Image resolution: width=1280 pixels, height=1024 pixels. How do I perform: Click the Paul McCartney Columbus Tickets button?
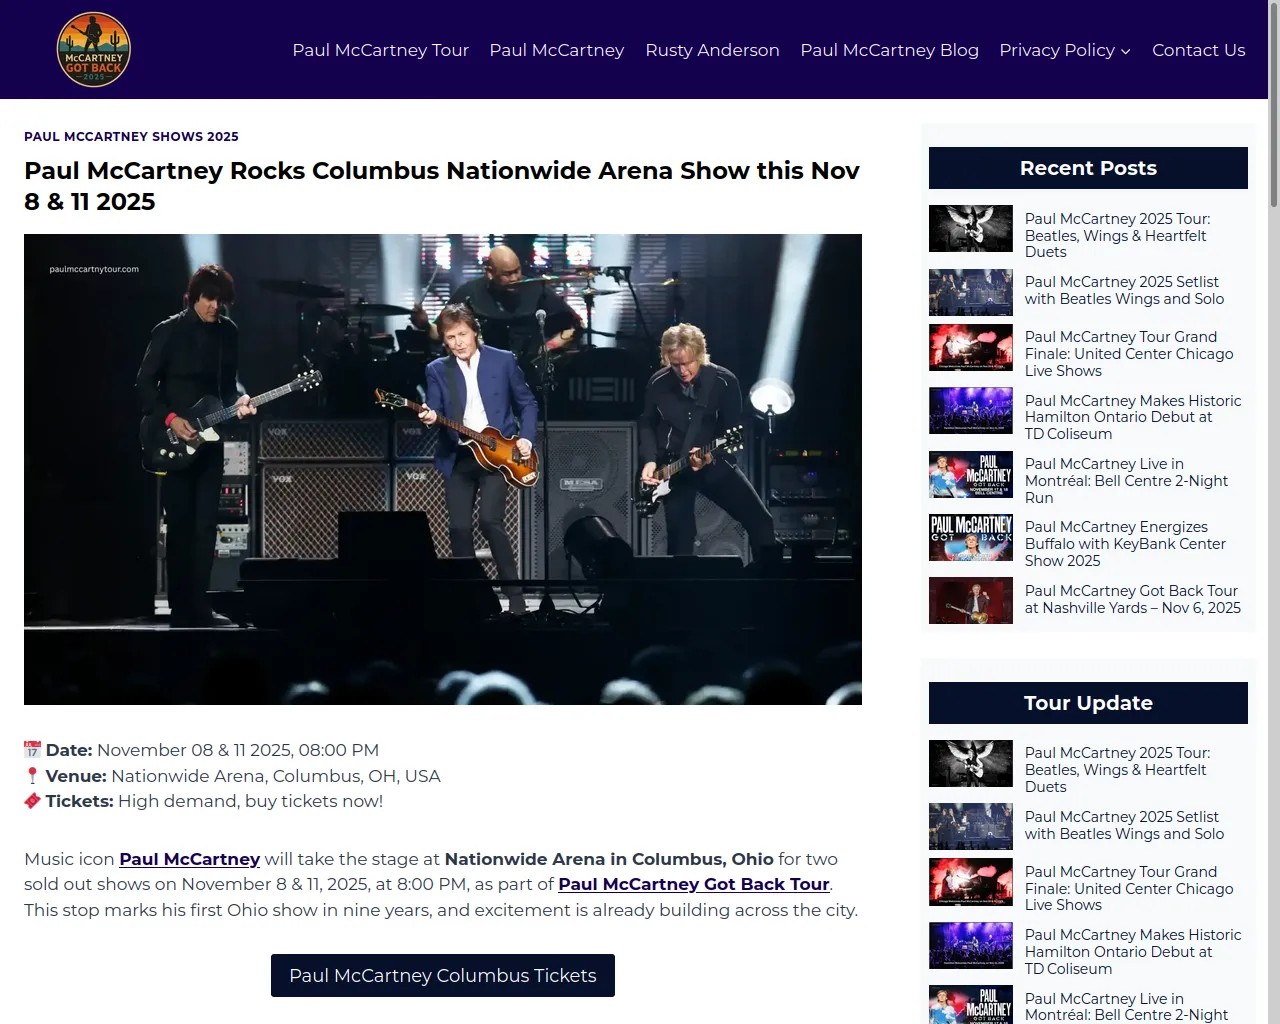(x=443, y=975)
